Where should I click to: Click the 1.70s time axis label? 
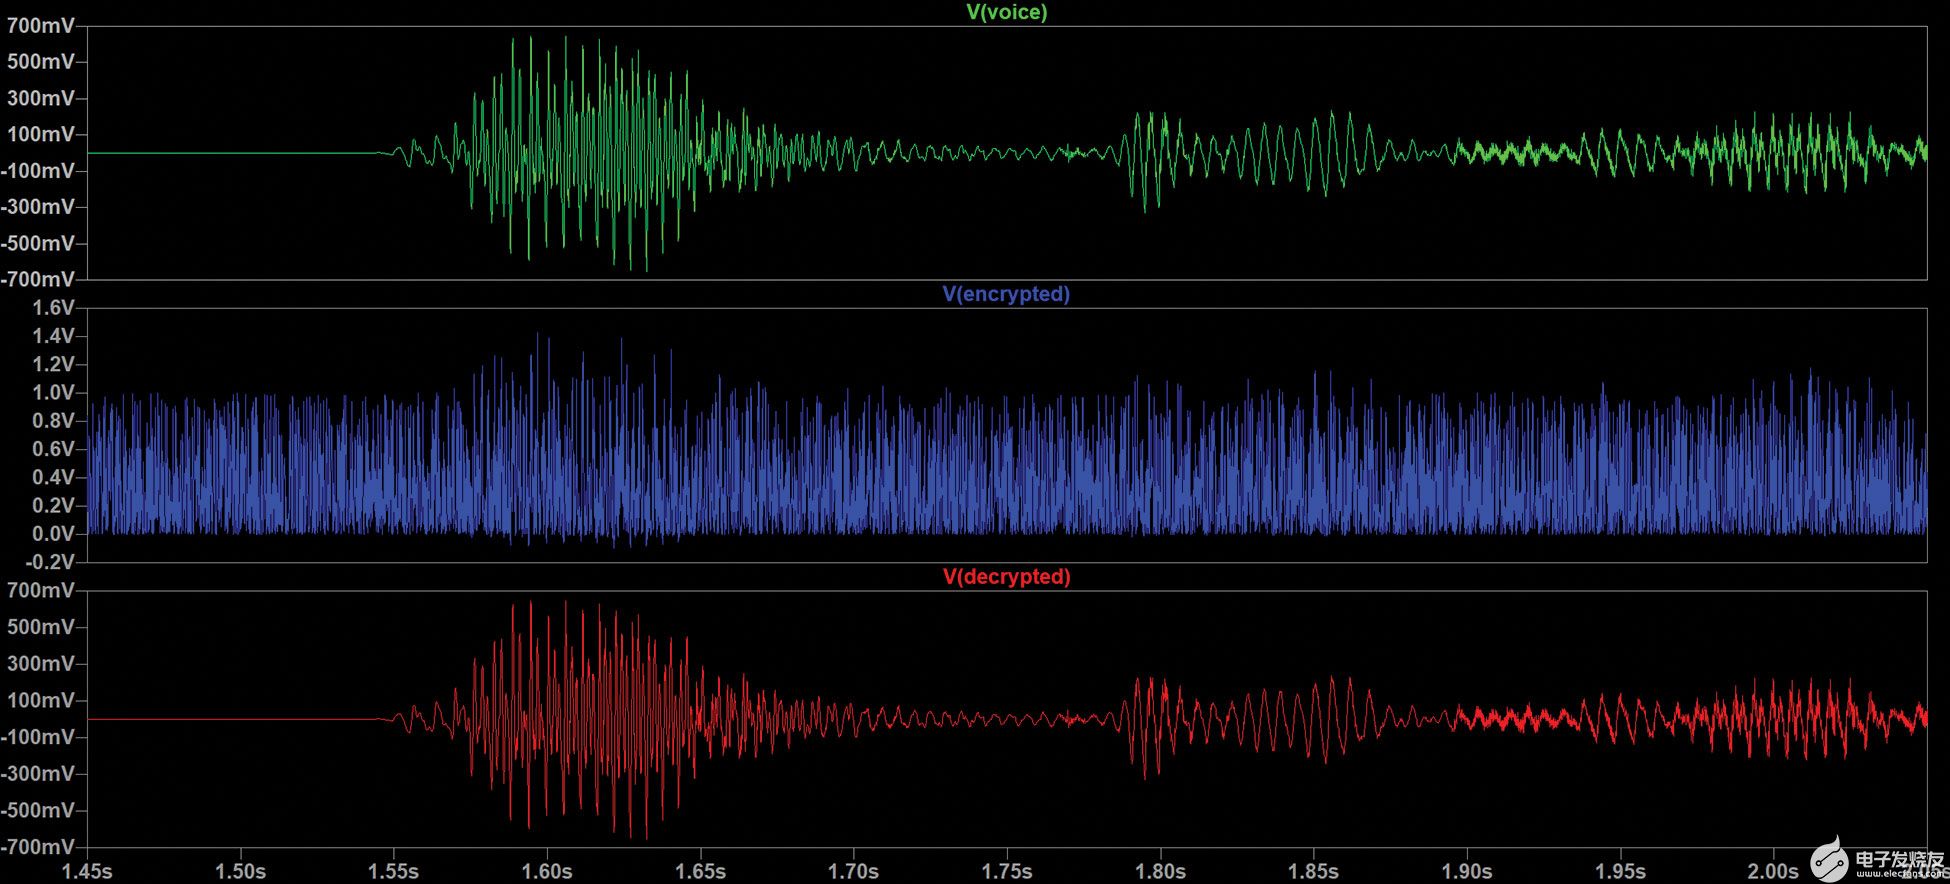pyautogui.click(x=853, y=871)
